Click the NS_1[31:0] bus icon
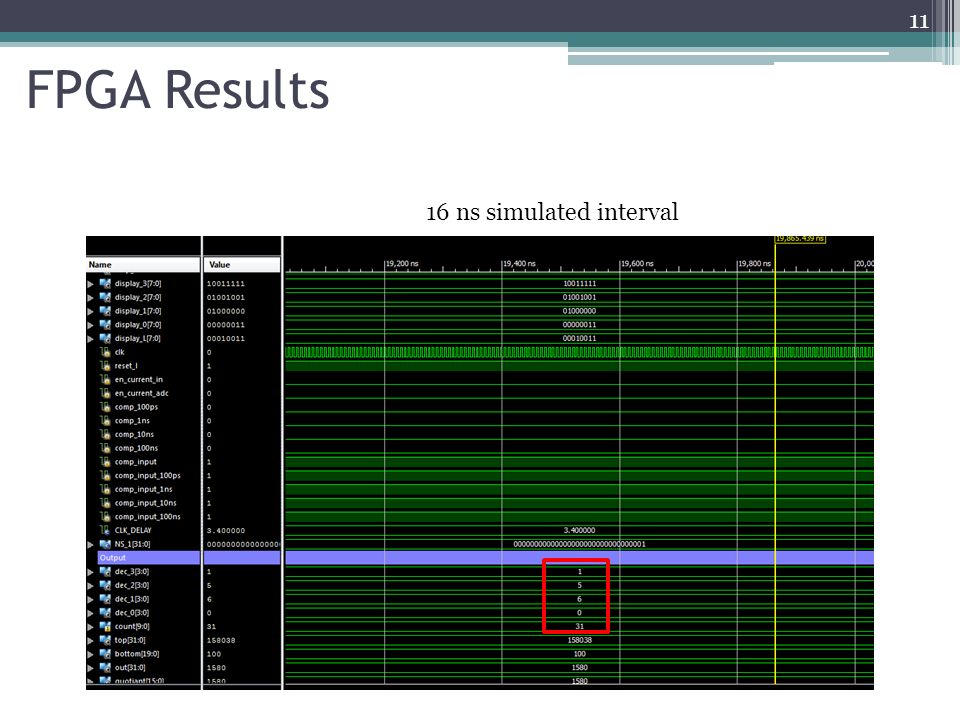 coord(105,544)
